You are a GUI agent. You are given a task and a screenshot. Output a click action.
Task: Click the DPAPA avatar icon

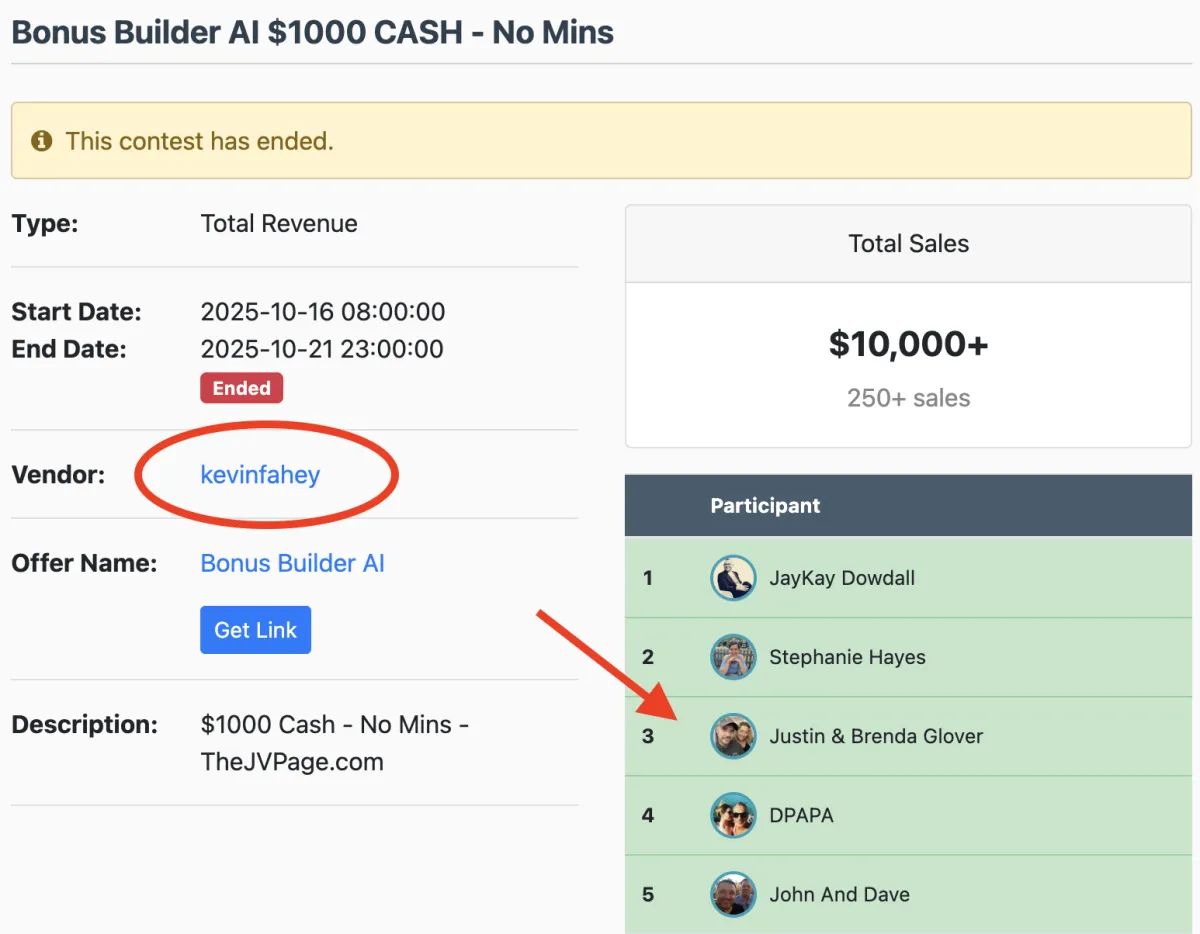(x=733, y=815)
